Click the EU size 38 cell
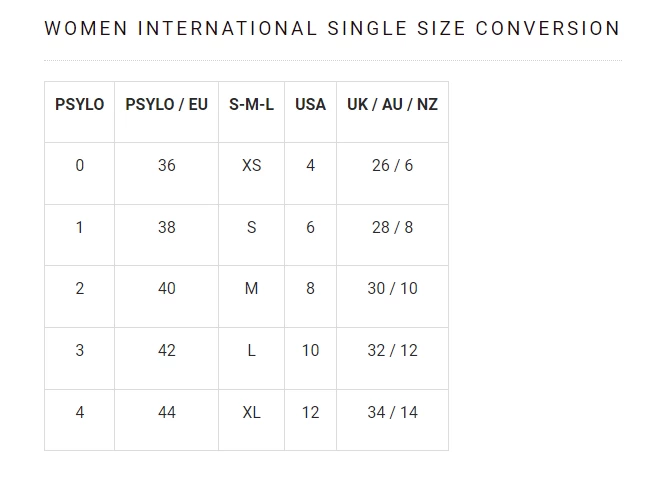This screenshot has width=661, height=489. pos(167,228)
